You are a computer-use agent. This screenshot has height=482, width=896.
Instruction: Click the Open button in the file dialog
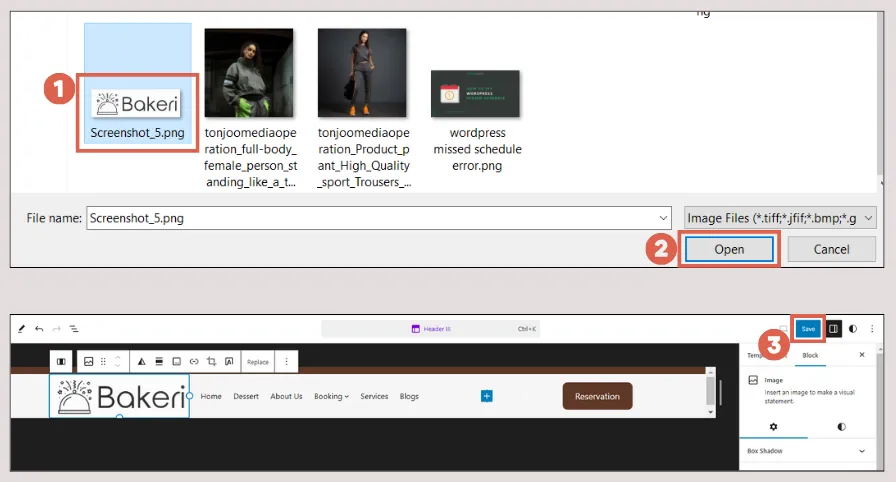(x=729, y=250)
